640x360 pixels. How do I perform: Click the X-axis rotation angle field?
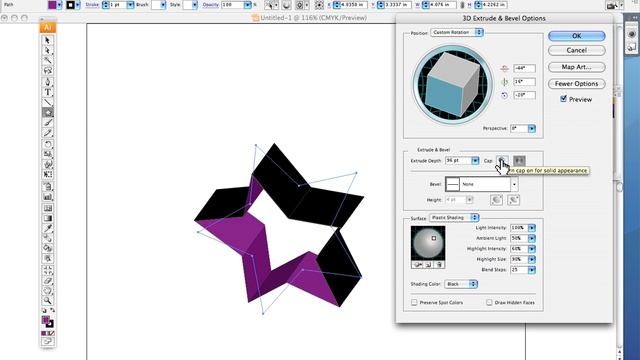(524, 69)
